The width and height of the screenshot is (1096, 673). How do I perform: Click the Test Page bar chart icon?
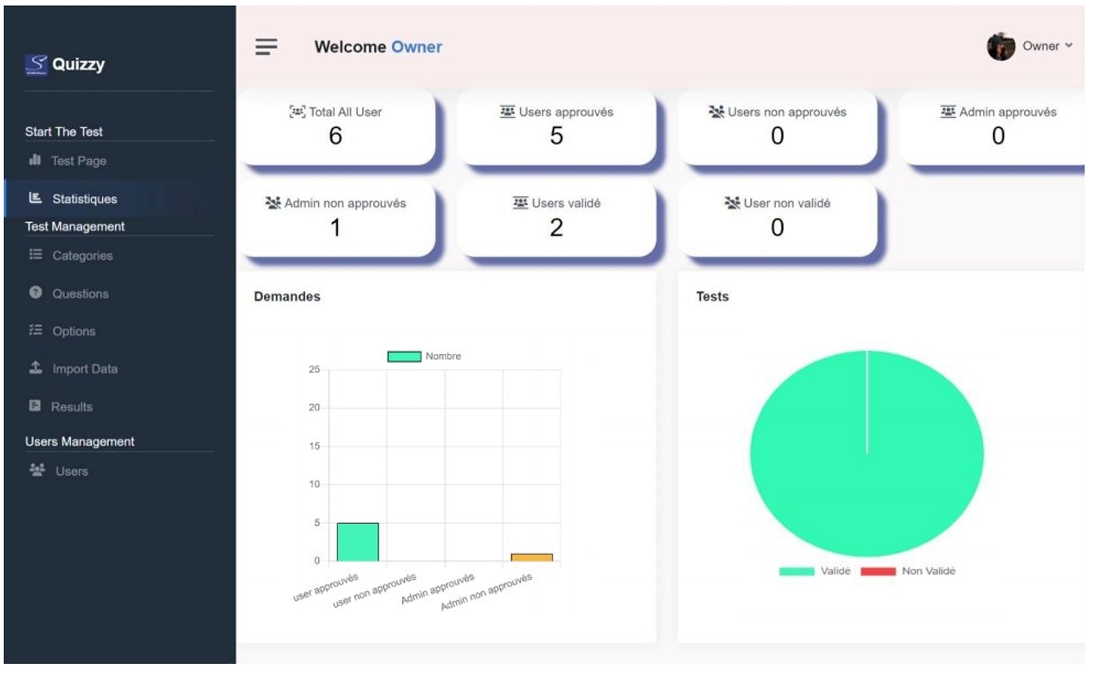(x=35, y=160)
